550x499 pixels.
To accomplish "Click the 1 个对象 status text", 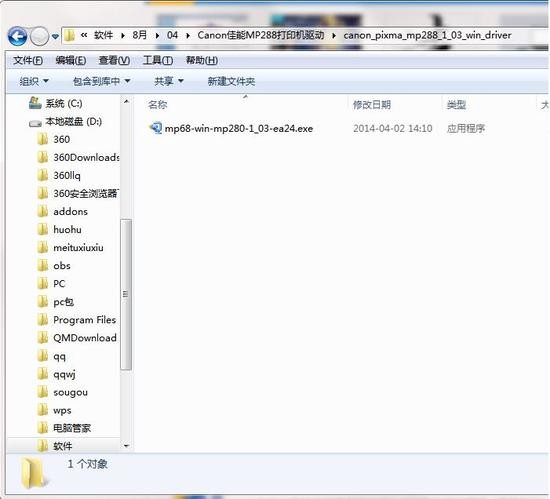I will tap(87, 464).
